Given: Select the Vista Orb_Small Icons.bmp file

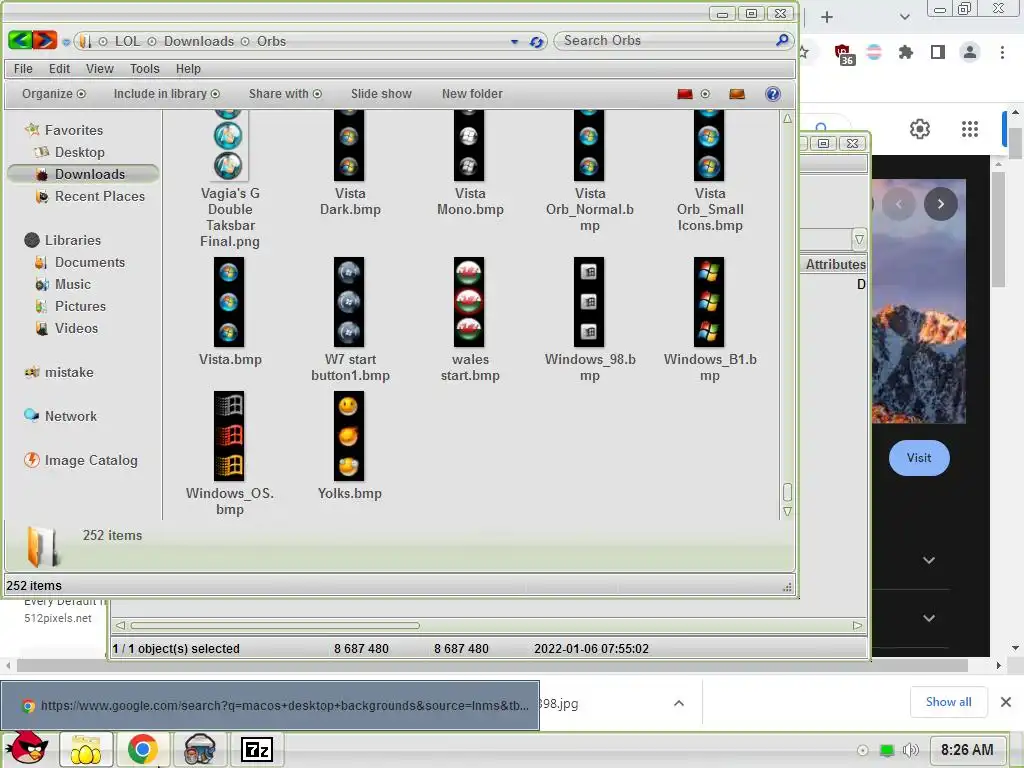Looking at the screenshot, I should (x=709, y=145).
